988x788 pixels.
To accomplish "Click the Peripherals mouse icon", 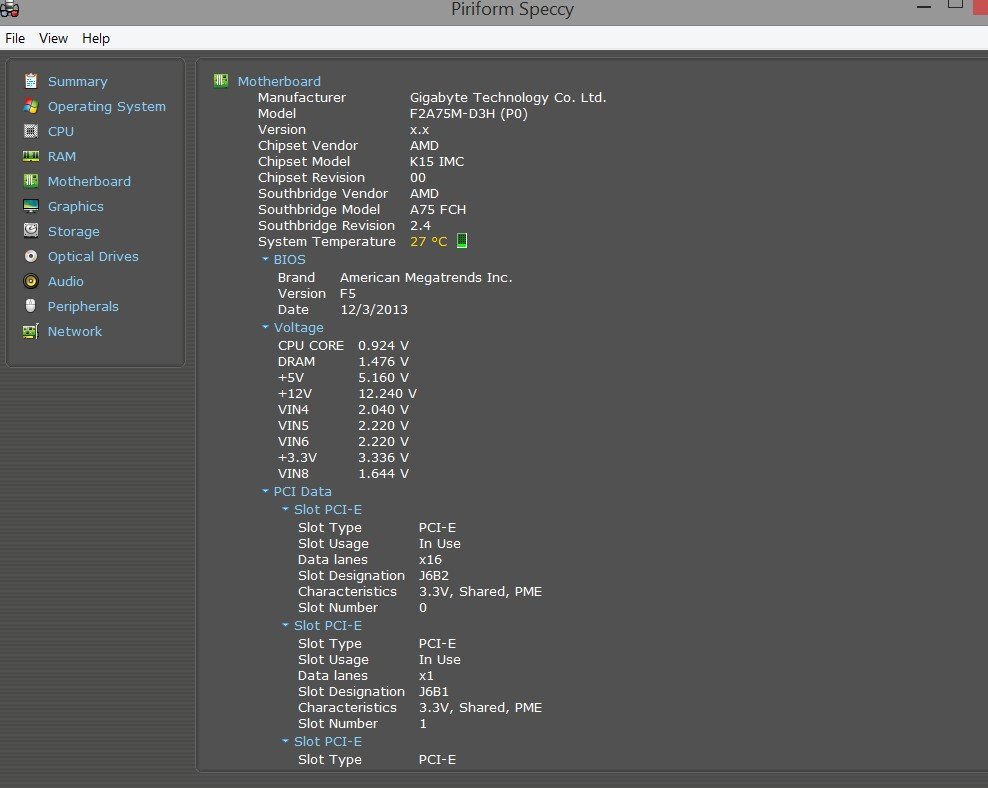I will [x=31, y=306].
